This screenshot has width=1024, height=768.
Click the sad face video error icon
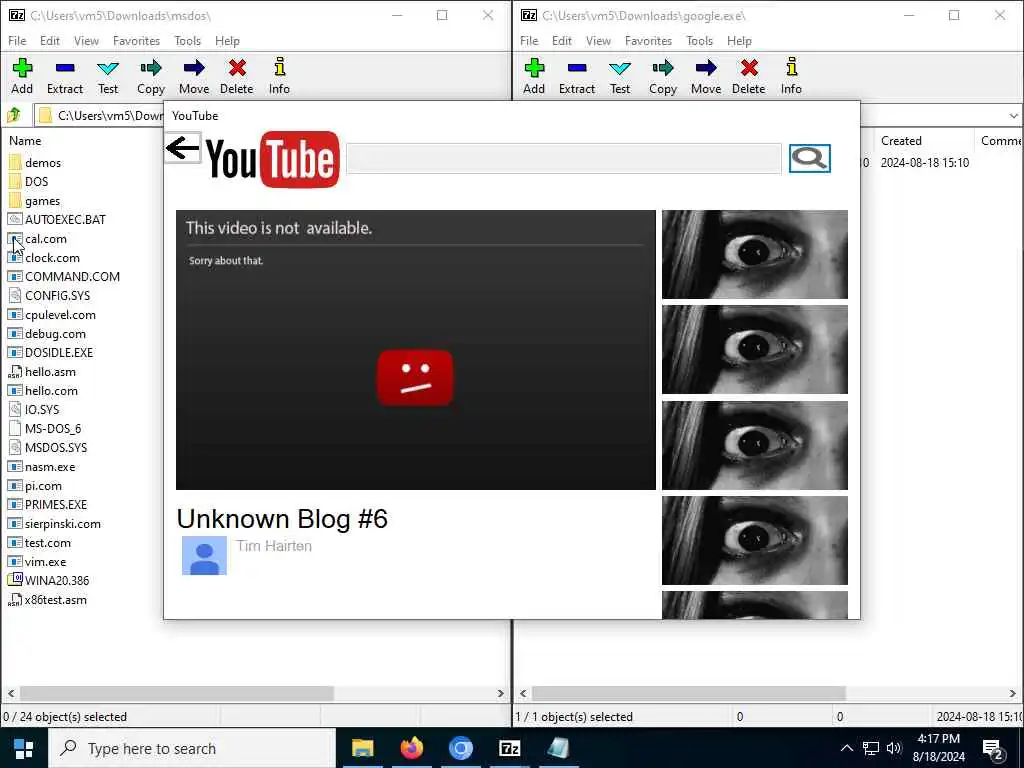(x=415, y=377)
